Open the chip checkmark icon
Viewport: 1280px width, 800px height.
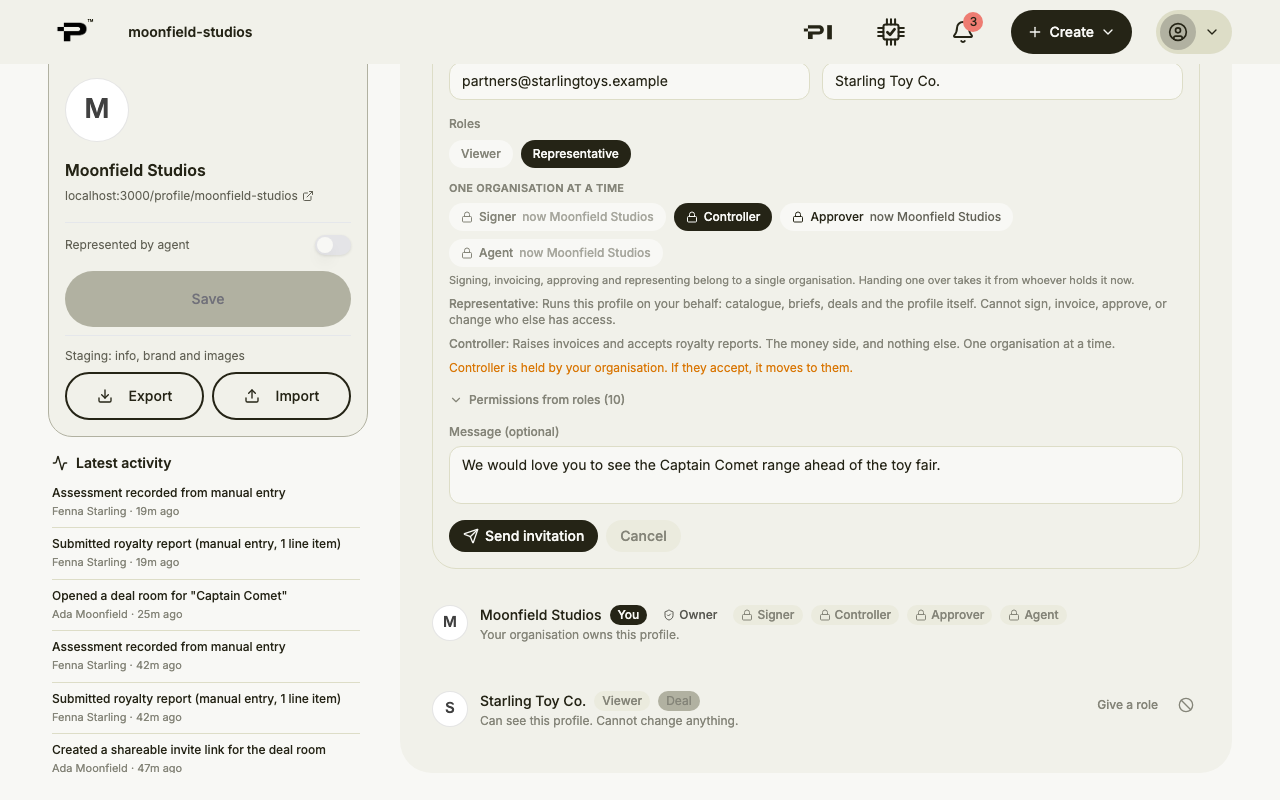890,32
